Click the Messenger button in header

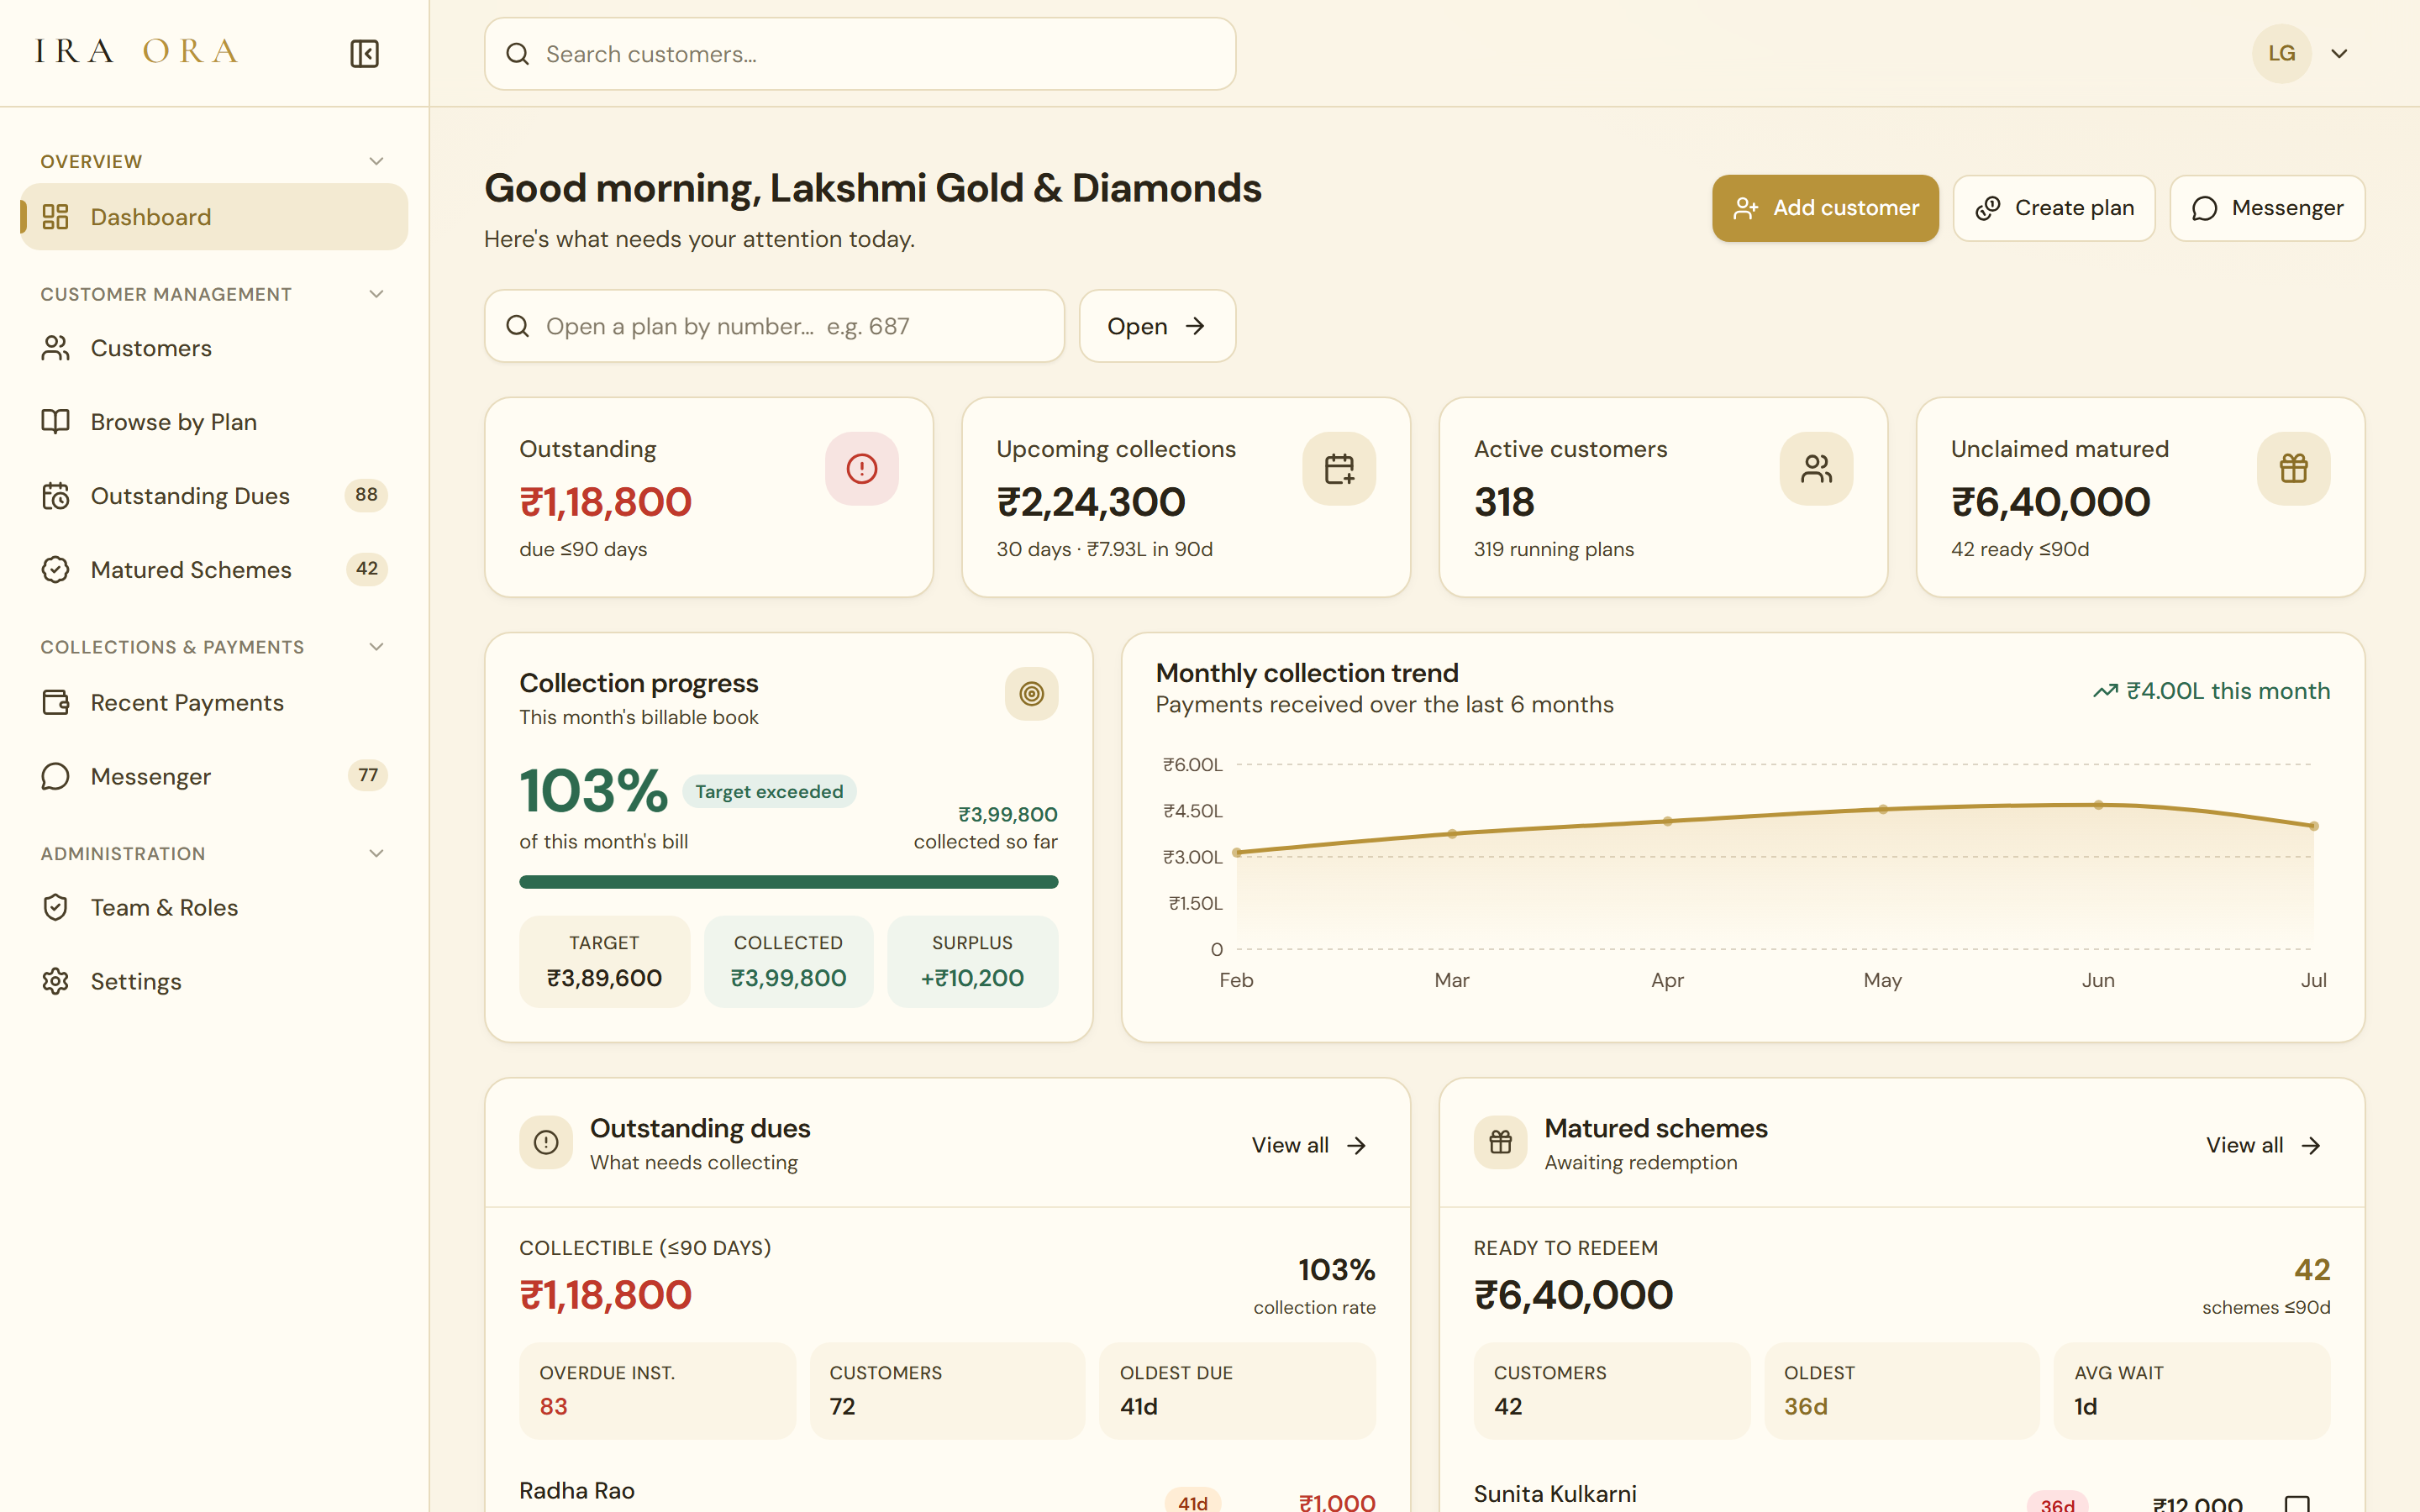point(2267,208)
